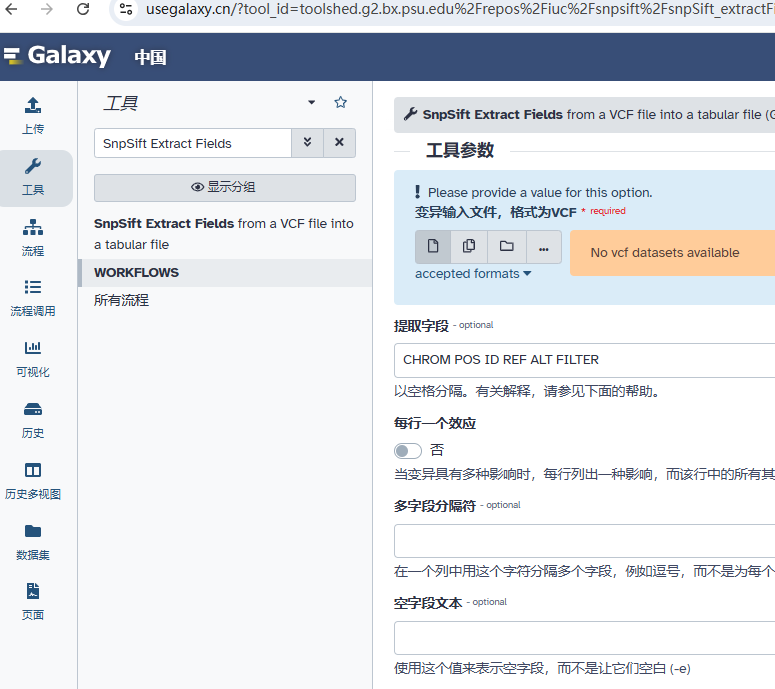This screenshot has width=775, height=689.
Task: Click the tool search field
Action: (193, 143)
